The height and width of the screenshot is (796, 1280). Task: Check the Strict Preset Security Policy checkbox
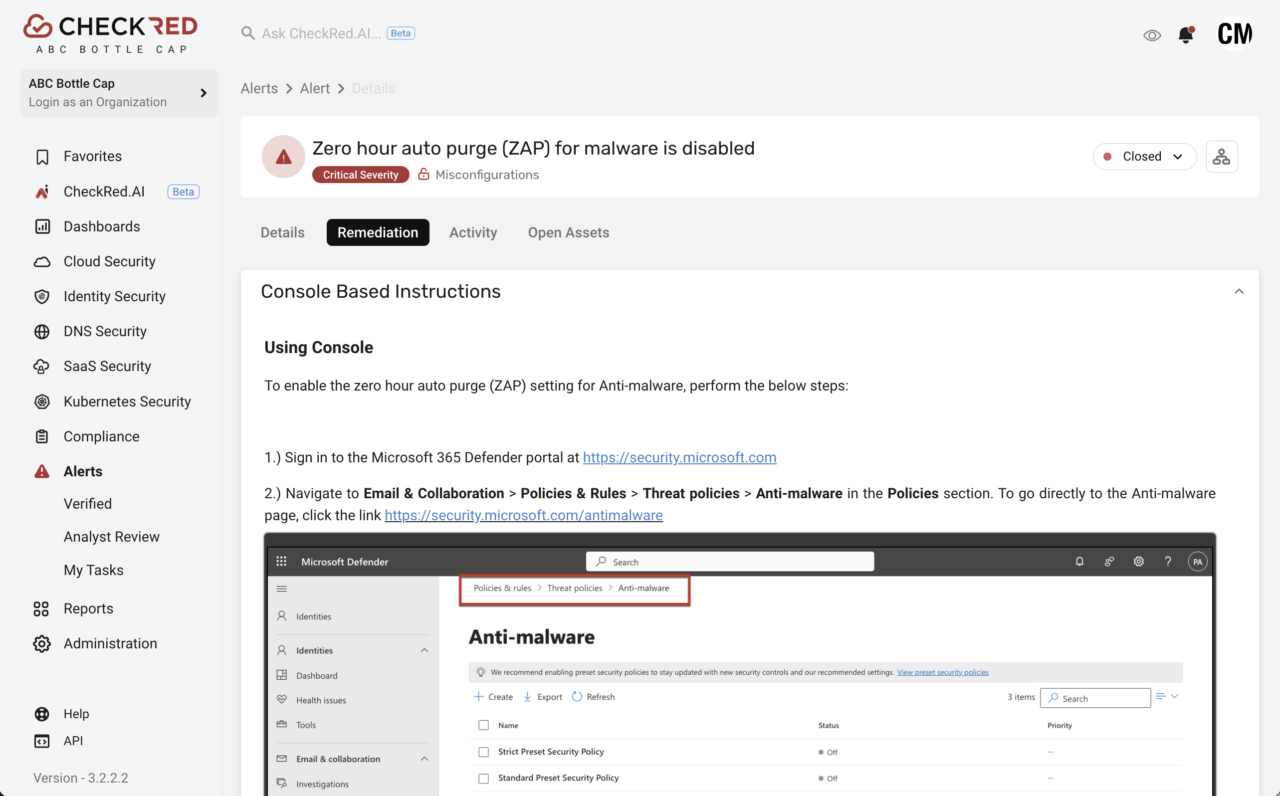(483, 751)
